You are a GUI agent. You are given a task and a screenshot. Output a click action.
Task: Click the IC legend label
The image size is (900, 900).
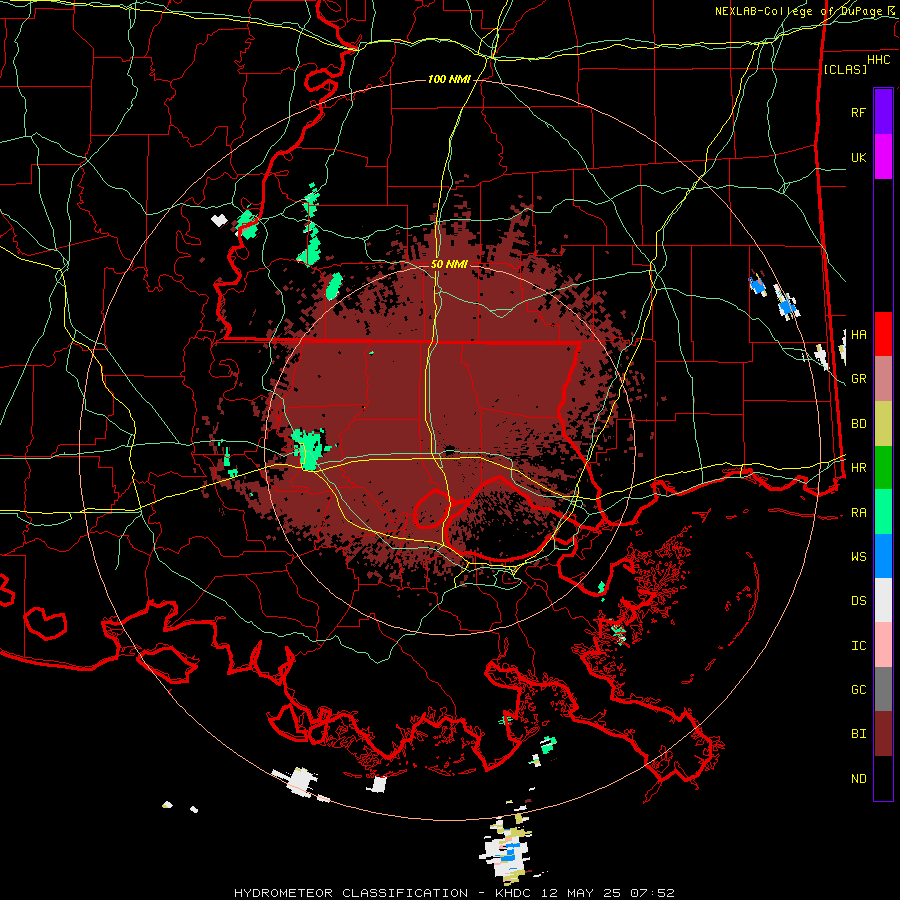(858, 646)
